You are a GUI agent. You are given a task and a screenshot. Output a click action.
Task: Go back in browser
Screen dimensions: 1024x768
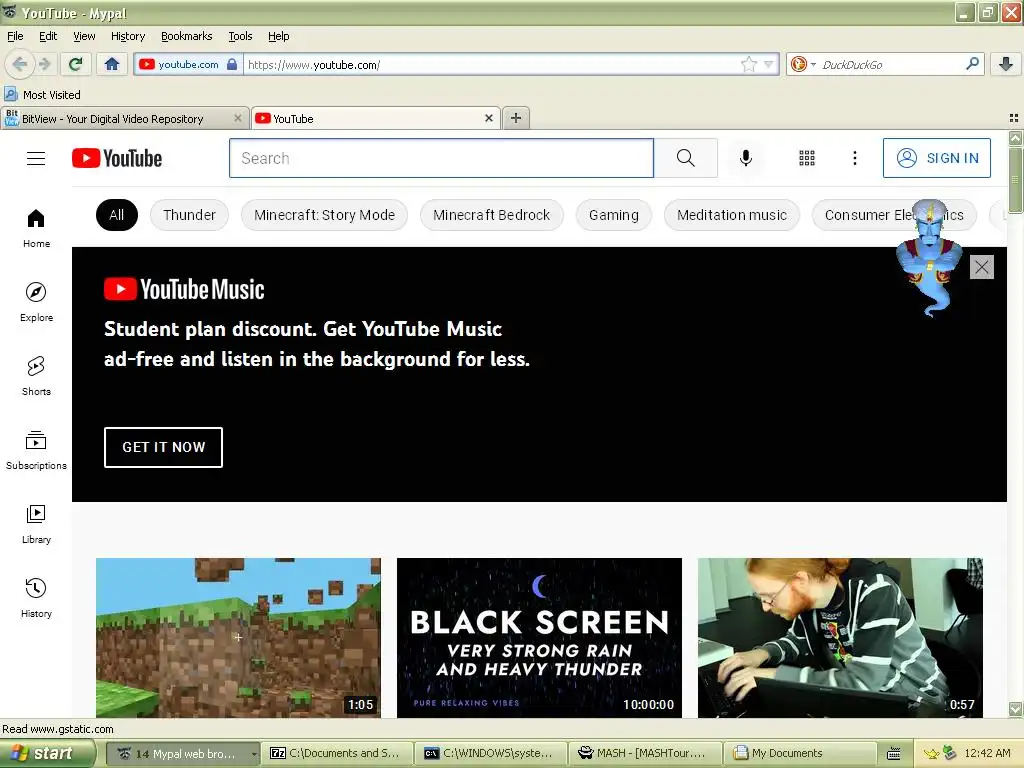coord(20,64)
